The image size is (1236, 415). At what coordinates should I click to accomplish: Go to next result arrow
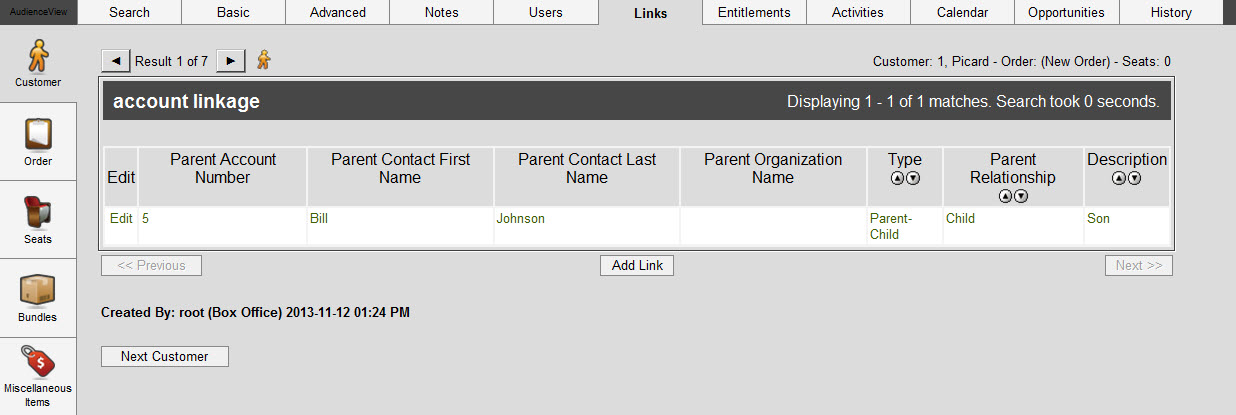click(x=231, y=61)
